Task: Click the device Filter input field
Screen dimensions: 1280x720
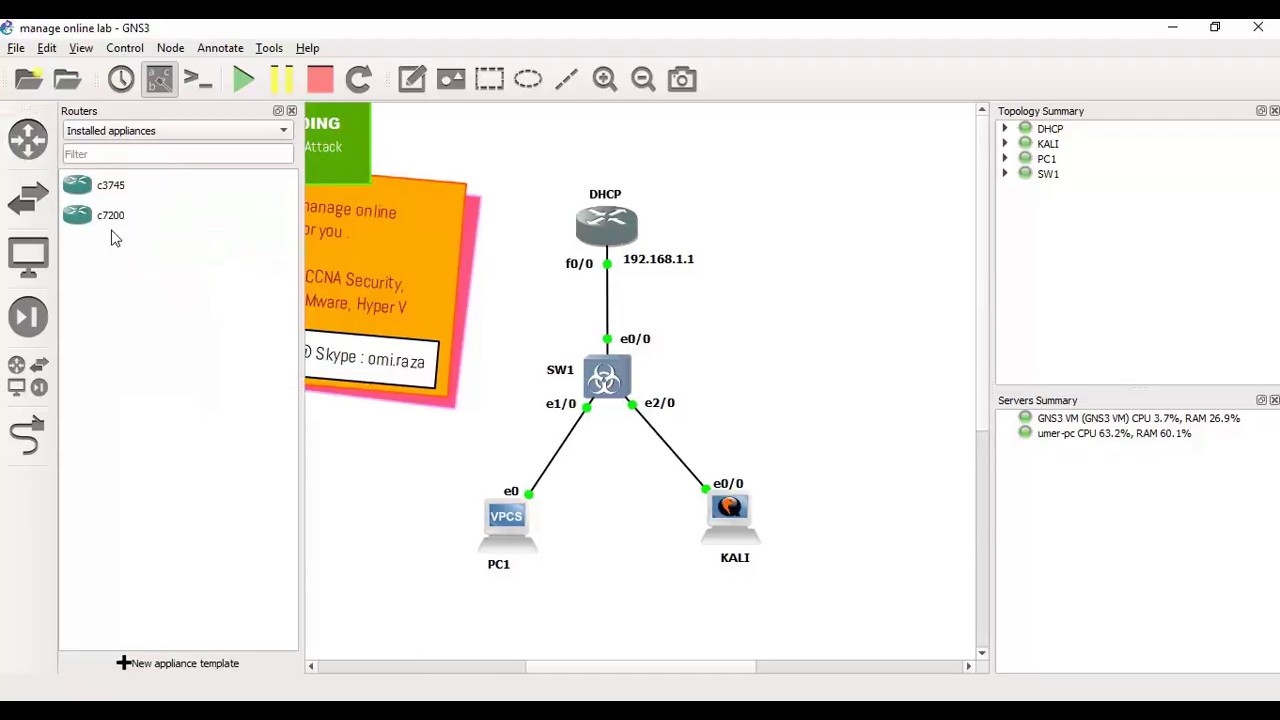Action: [178, 154]
